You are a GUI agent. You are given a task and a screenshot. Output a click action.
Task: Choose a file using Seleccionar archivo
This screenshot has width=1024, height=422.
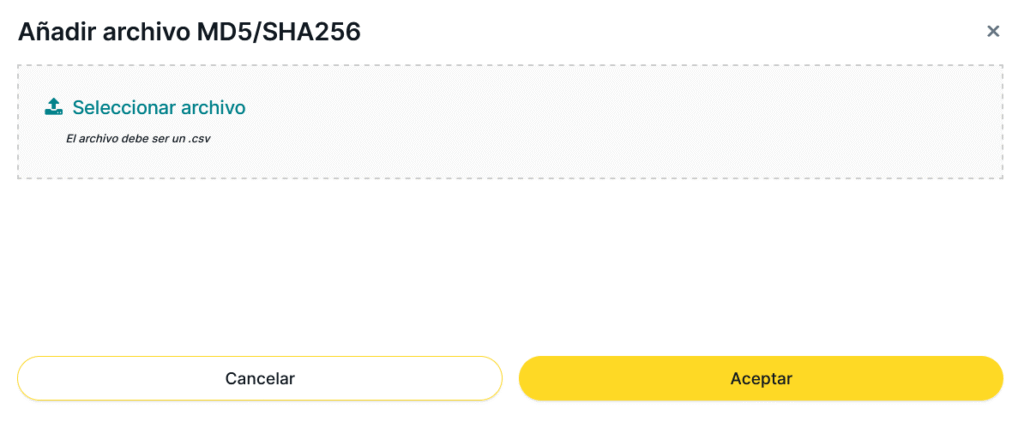coord(158,107)
